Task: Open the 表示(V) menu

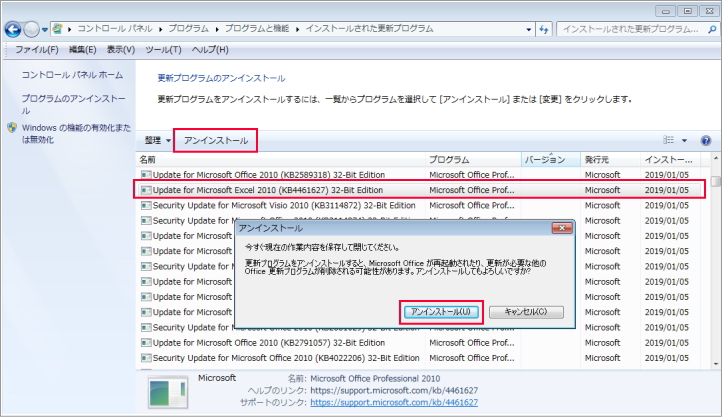Action: click(121, 49)
